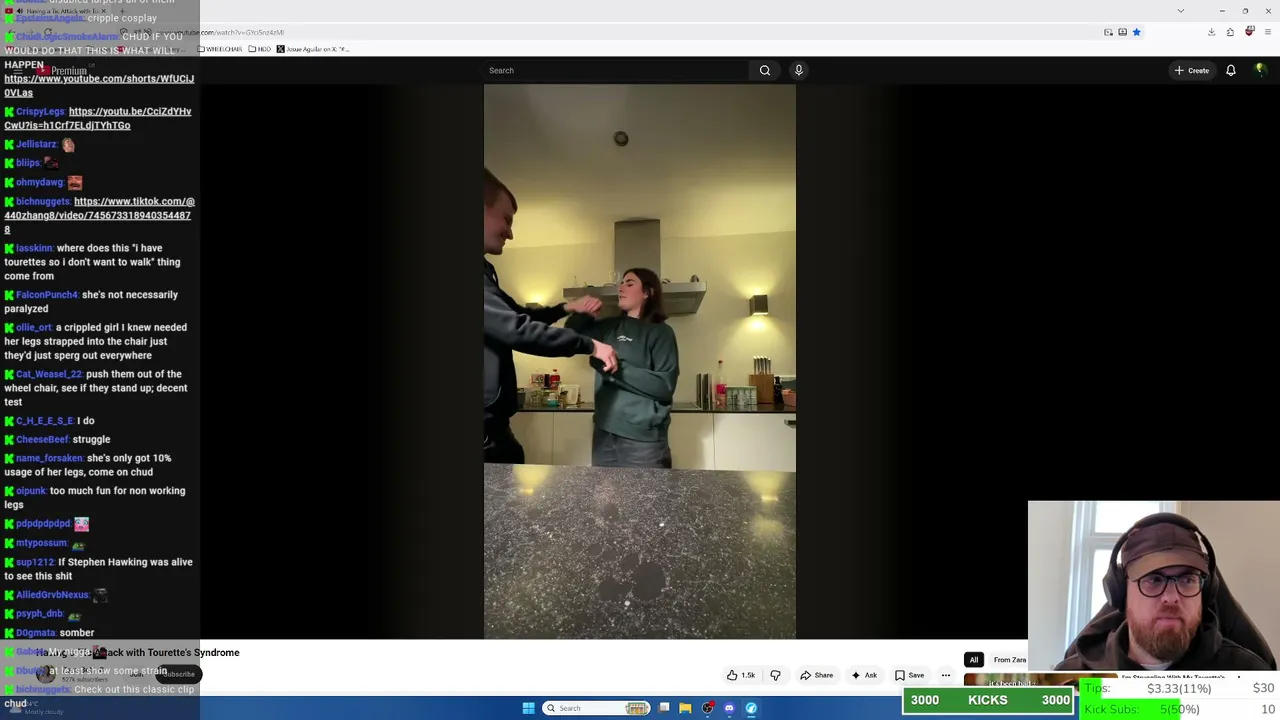This screenshot has width=1280, height=720.
Task: Open Discord from the taskbar
Action: 729,708
